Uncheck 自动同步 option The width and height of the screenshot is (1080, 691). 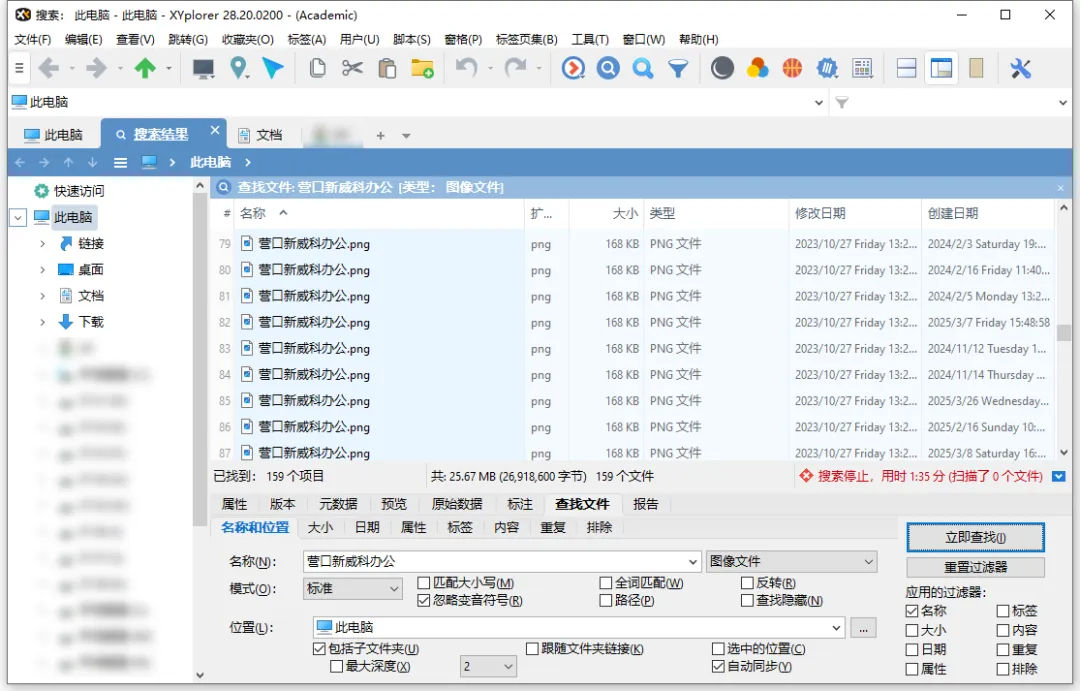coord(718,667)
